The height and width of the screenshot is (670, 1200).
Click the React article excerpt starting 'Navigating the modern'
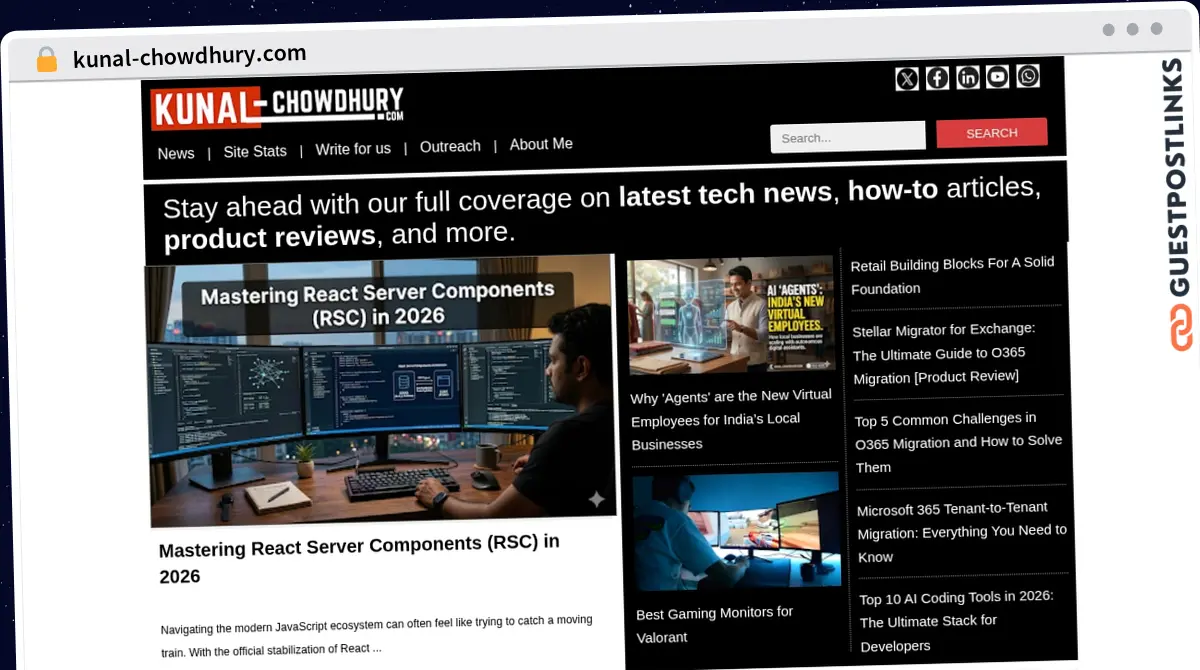[x=377, y=636]
